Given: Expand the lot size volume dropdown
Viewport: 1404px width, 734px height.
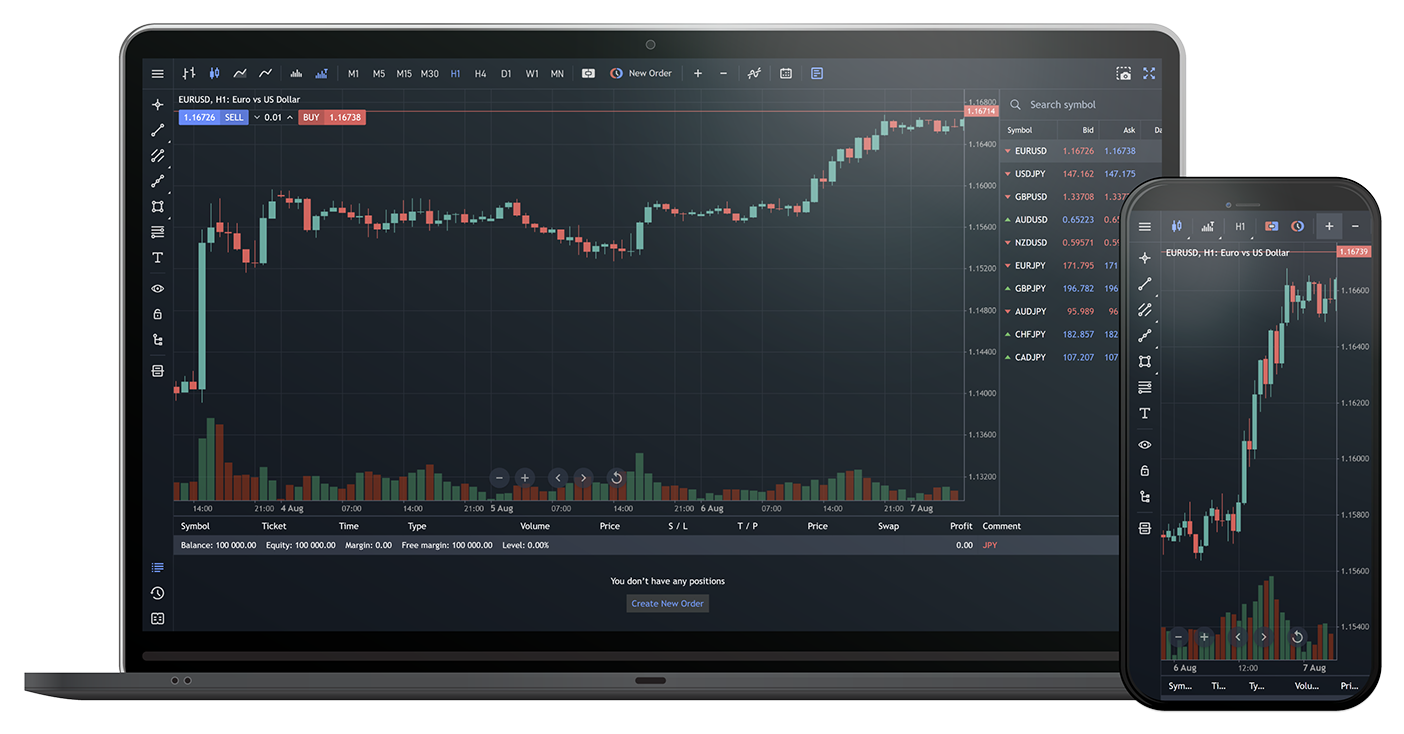Looking at the screenshot, I should (257, 117).
